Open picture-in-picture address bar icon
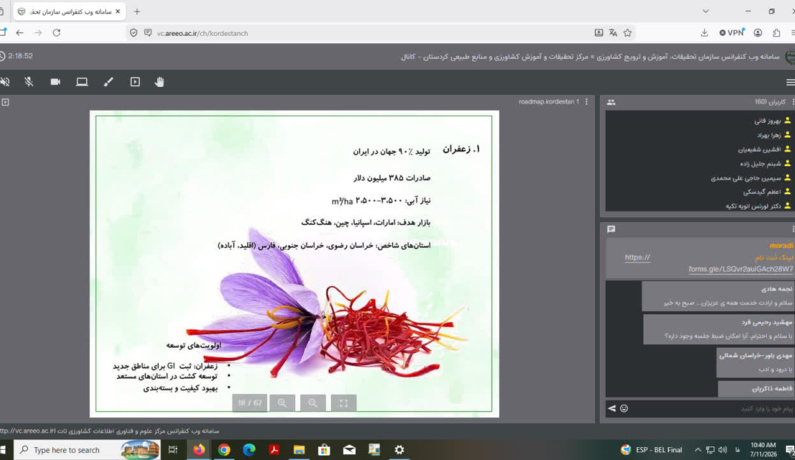795x460 pixels. (x=599, y=33)
